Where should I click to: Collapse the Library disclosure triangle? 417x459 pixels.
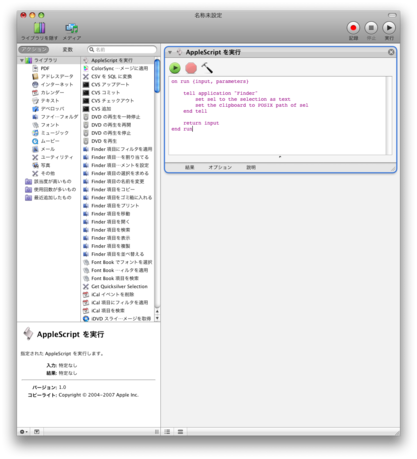click(22, 60)
